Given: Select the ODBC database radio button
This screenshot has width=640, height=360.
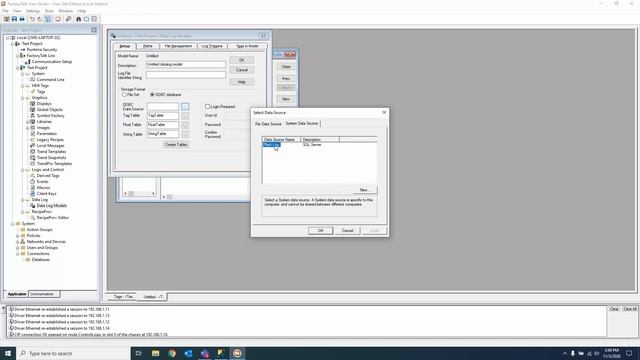Looking at the screenshot, I should (x=152, y=95).
